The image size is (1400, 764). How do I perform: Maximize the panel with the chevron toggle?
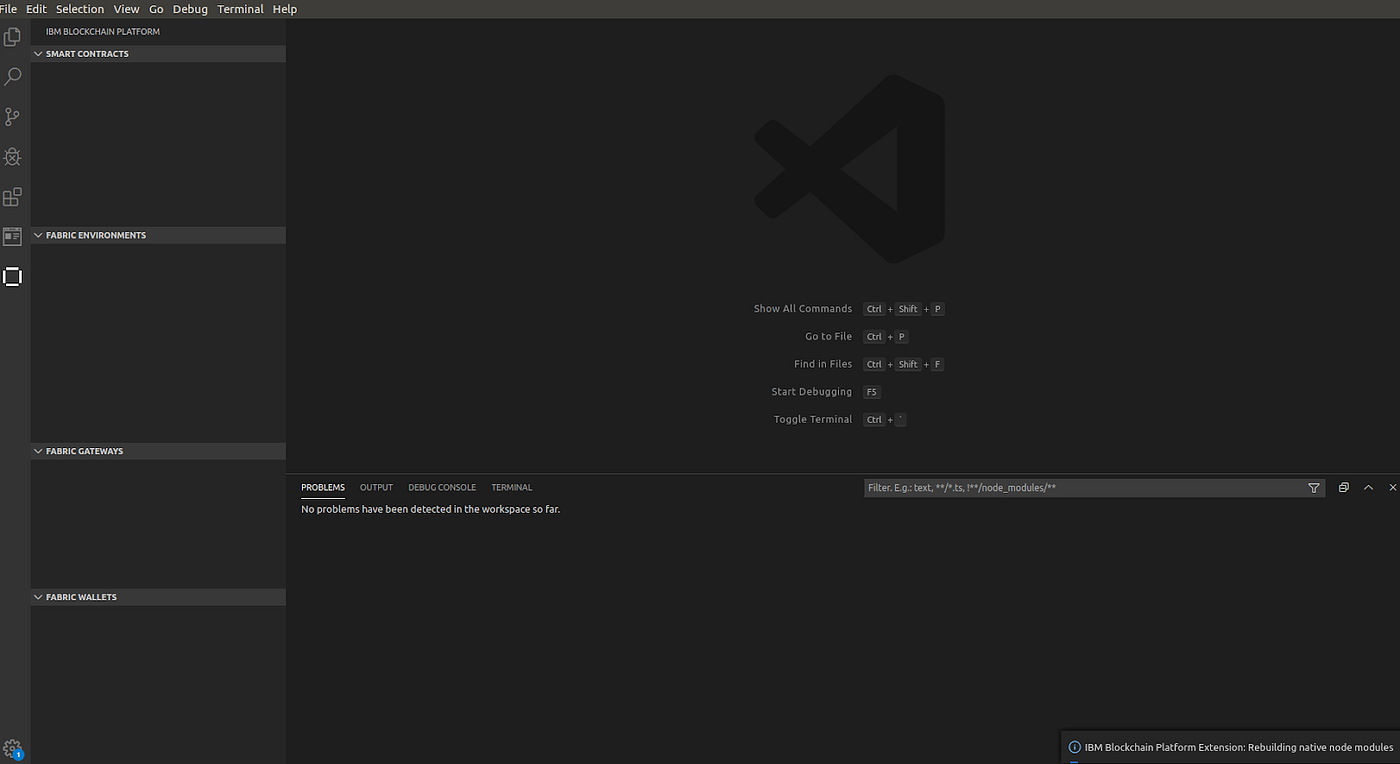click(1368, 488)
